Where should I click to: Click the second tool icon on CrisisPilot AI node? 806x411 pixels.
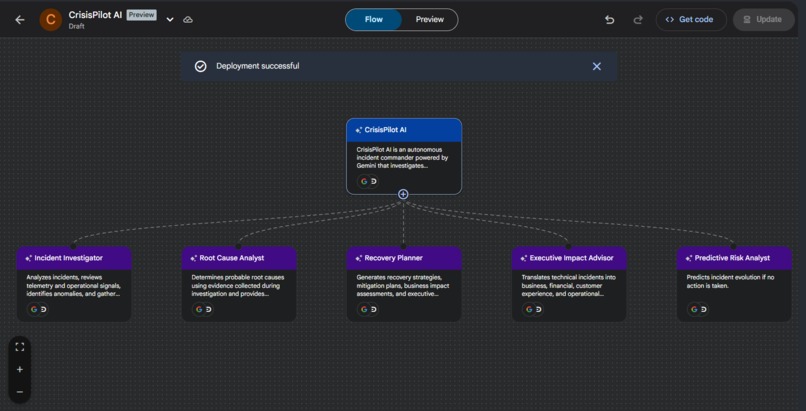(x=374, y=181)
